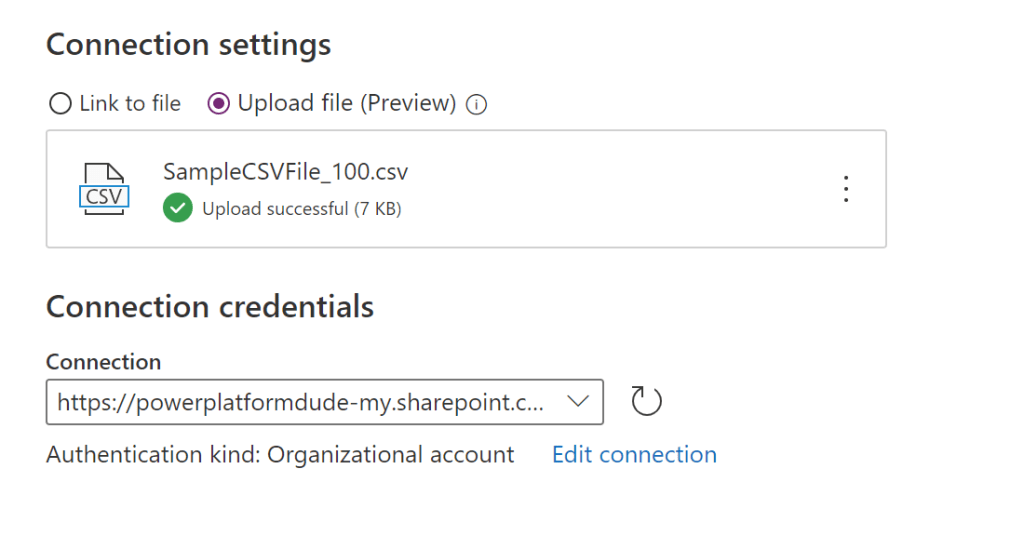Click the info icon beside Upload file
The width and height of the screenshot is (1024, 549).
[477, 104]
